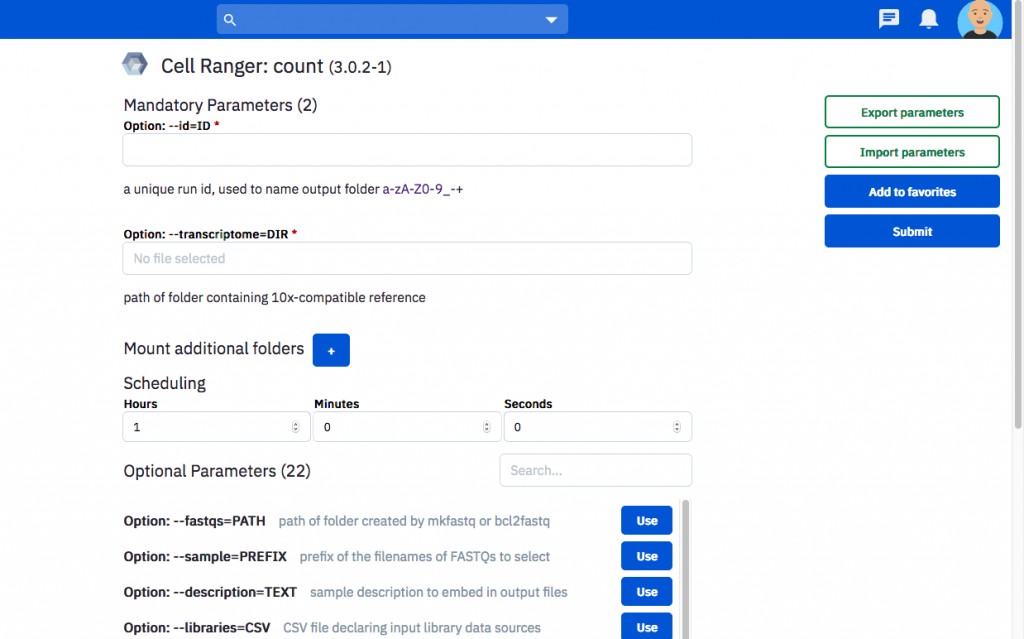Viewport: 1024px width, 639px height.
Task: Click 'prefix of the filenames of FASTQs to select'
Action: point(424,557)
